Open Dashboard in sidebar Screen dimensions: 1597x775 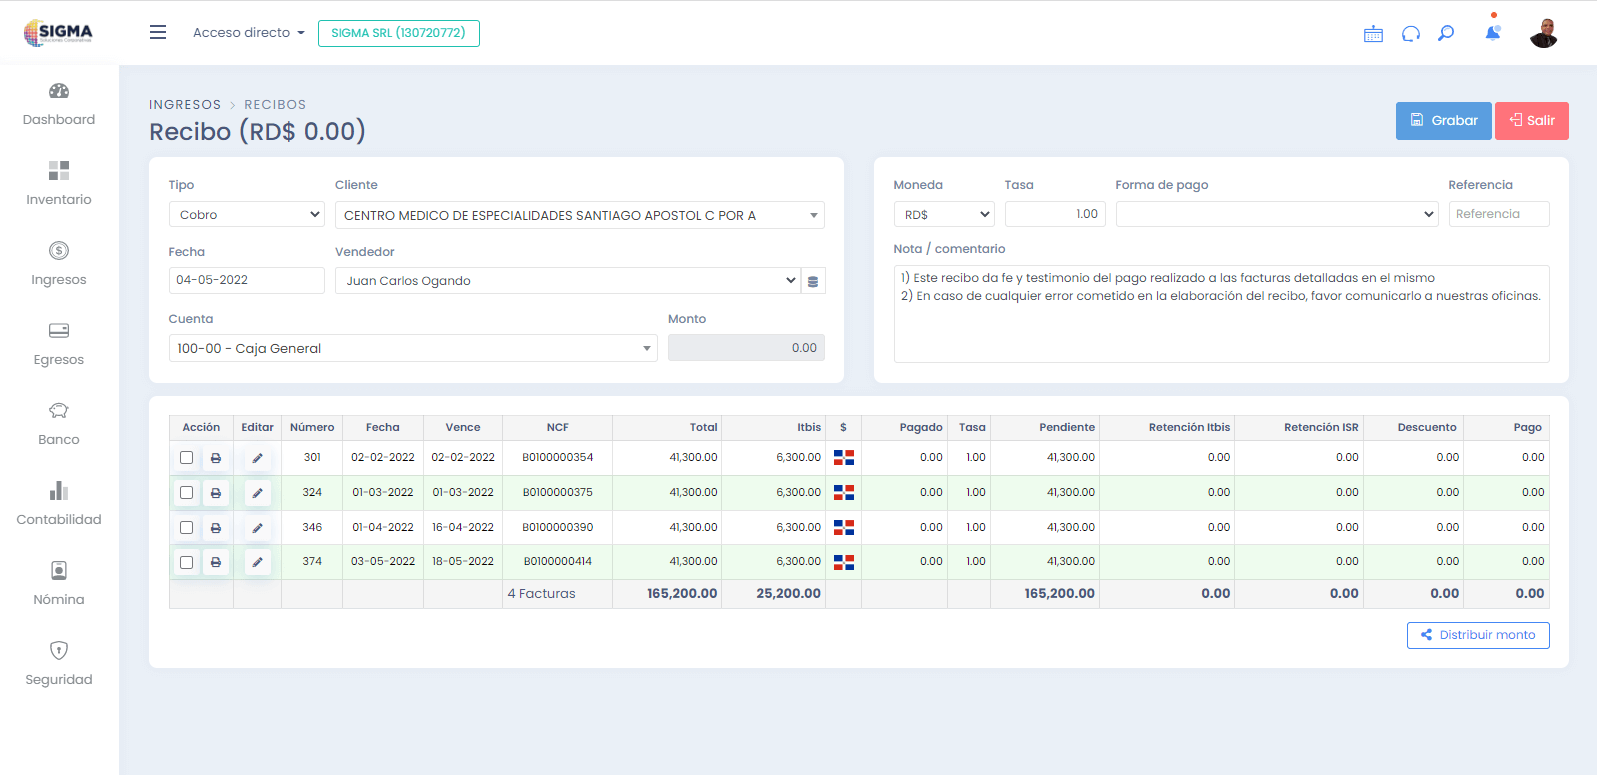(59, 105)
